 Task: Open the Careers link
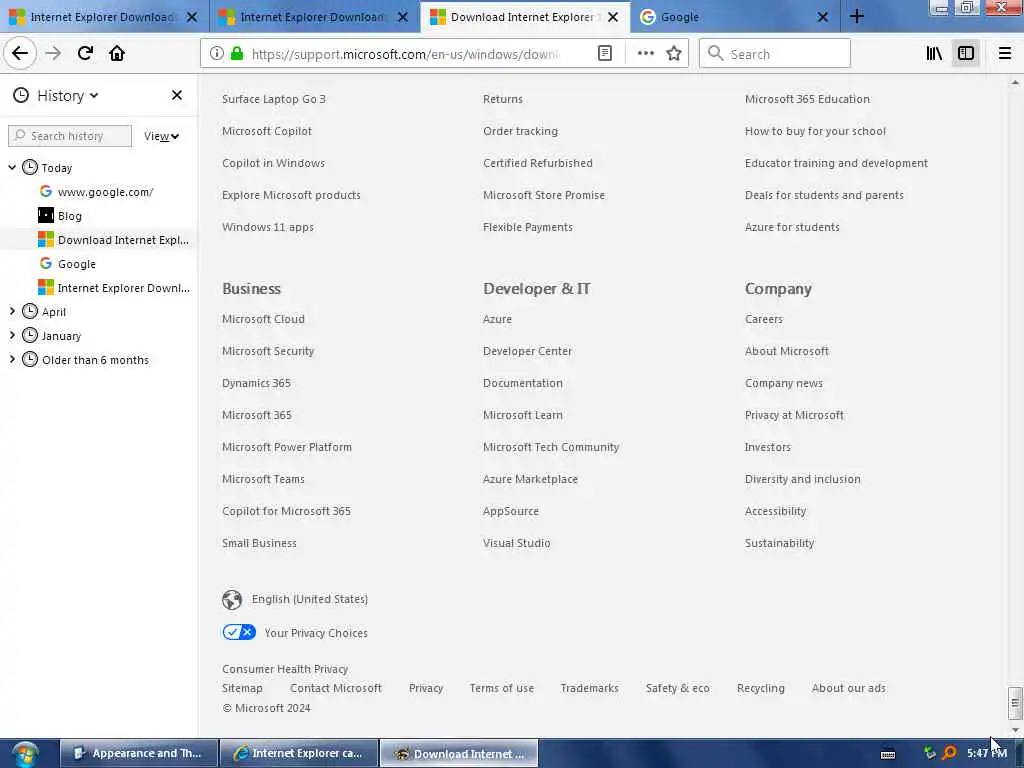(x=763, y=319)
